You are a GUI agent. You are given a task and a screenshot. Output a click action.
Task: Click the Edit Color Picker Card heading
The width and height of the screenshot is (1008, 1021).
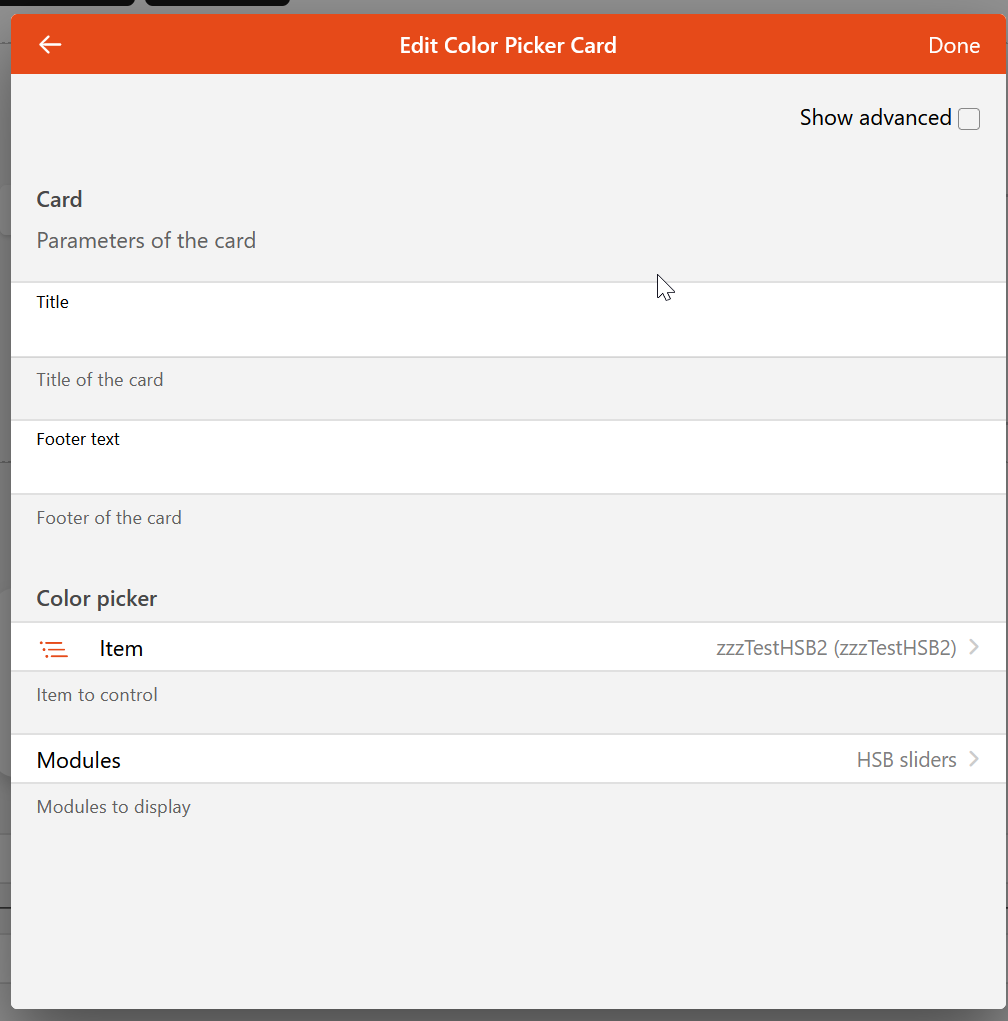[508, 45]
